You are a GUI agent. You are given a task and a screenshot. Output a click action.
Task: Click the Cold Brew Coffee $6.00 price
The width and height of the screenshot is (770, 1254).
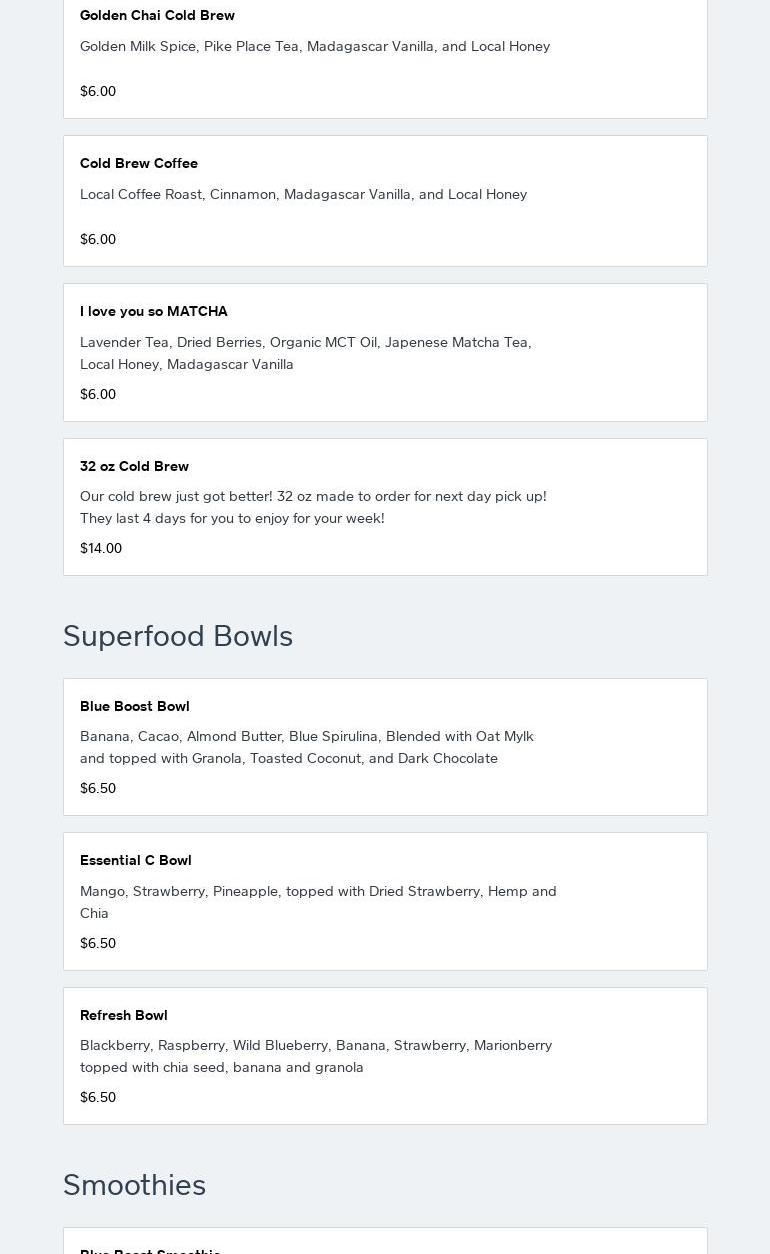(98, 239)
